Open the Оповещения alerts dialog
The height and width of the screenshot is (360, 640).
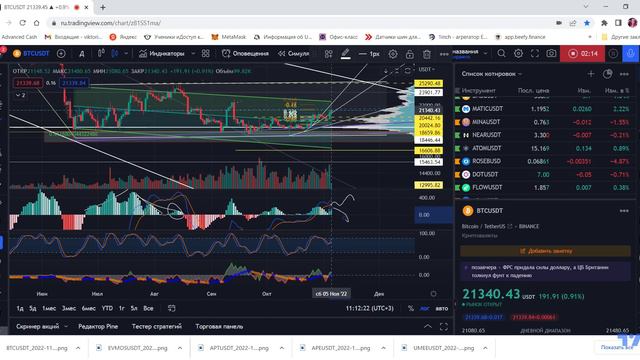[245, 53]
